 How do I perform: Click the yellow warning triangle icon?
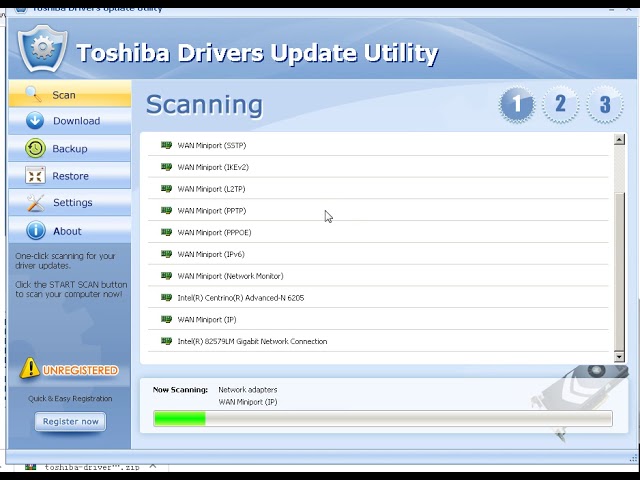tap(29, 368)
